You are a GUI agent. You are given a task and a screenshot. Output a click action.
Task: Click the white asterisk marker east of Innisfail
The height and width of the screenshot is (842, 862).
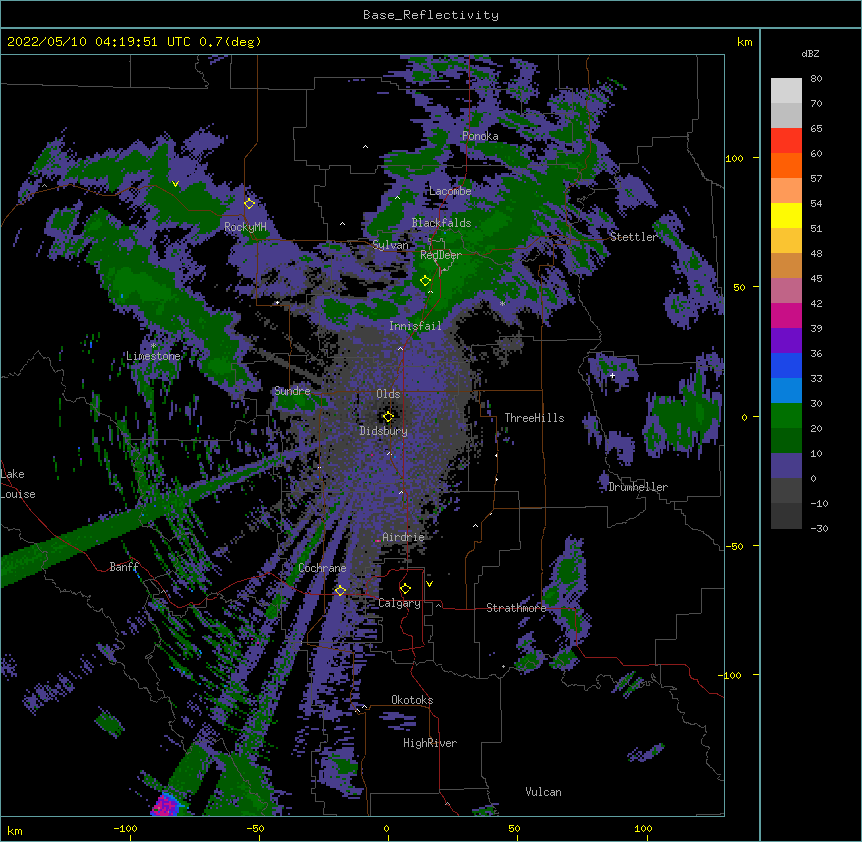(x=502, y=303)
